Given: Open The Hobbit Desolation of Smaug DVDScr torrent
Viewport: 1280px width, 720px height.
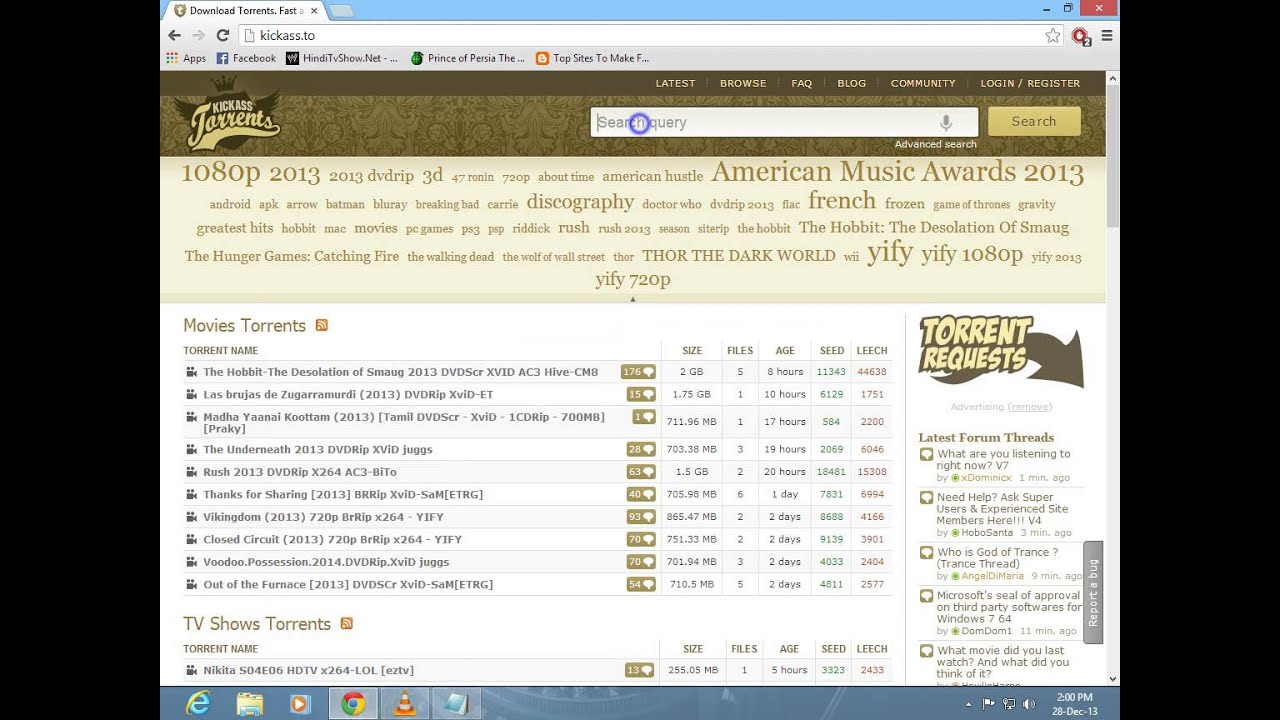Looking at the screenshot, I should (400, 372).
